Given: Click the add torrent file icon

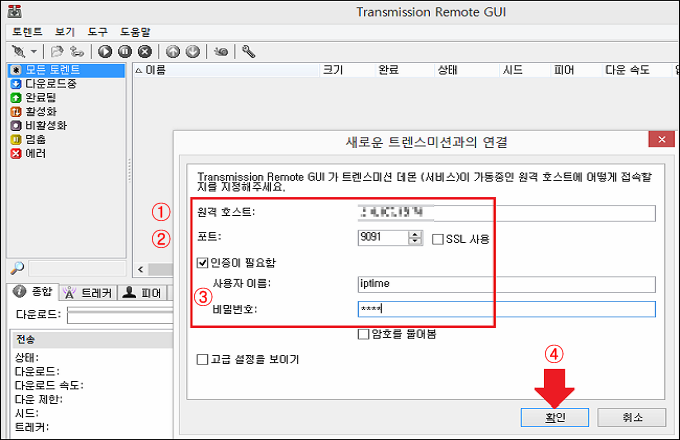Looking at the screenshot, I should [57, 52].
